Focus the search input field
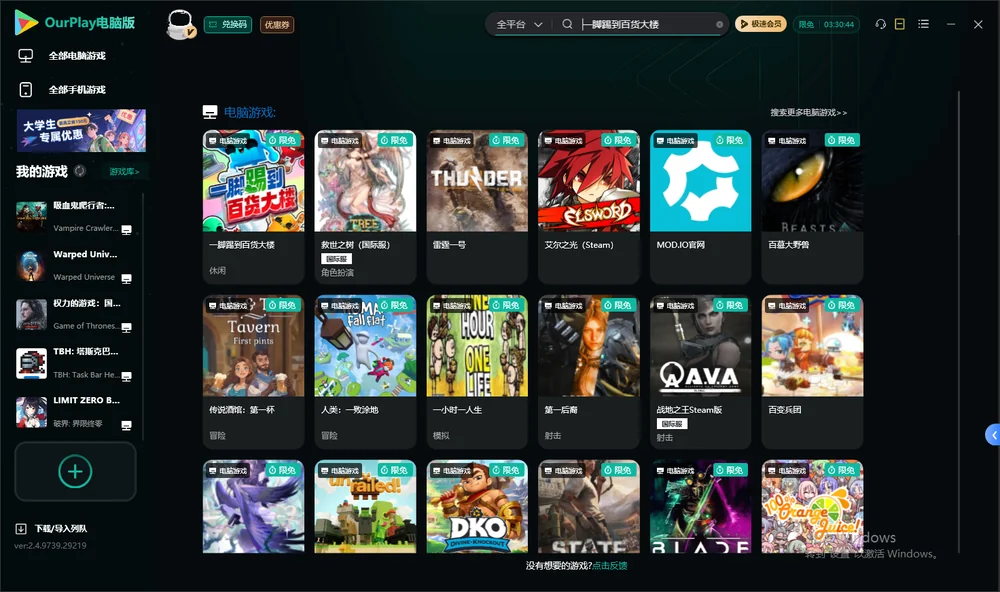Screen dimensions: 1000x592 (x=646, y=24)
